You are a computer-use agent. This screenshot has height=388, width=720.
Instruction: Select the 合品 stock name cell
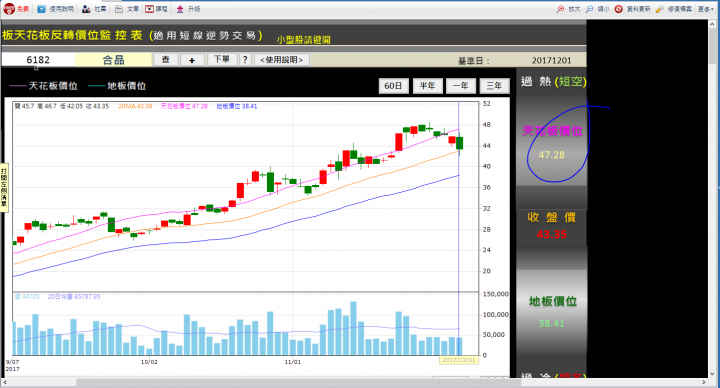click(x=113, y=60)
